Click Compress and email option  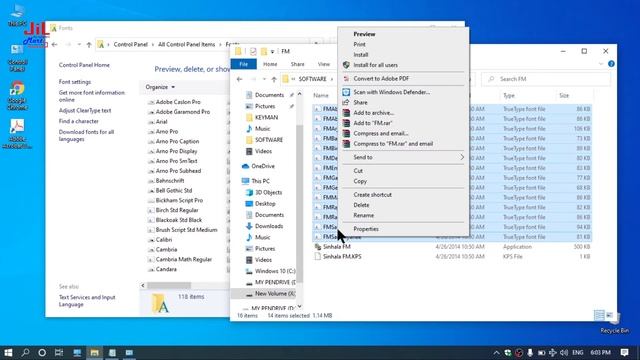(x=381, y=133)
